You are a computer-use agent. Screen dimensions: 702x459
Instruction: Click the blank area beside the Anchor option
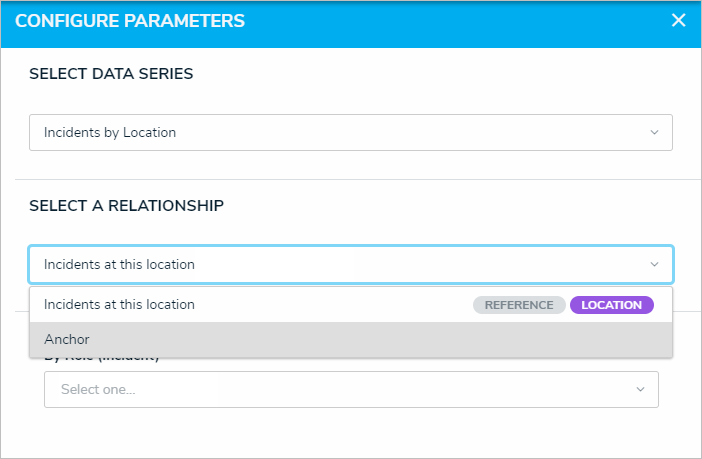(x=400, y=340)
